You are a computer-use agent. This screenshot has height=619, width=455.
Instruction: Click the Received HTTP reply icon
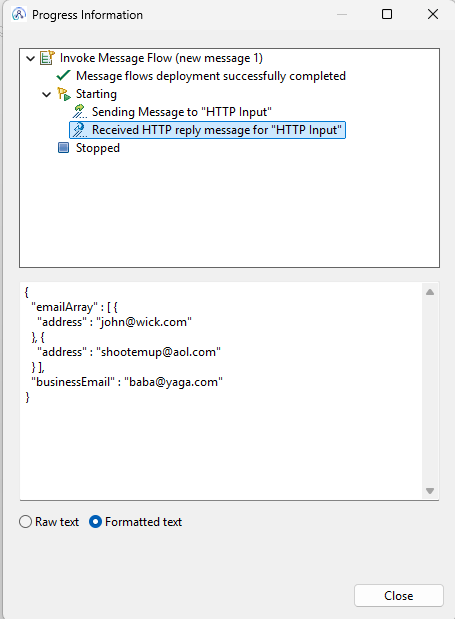pos(80,130)
